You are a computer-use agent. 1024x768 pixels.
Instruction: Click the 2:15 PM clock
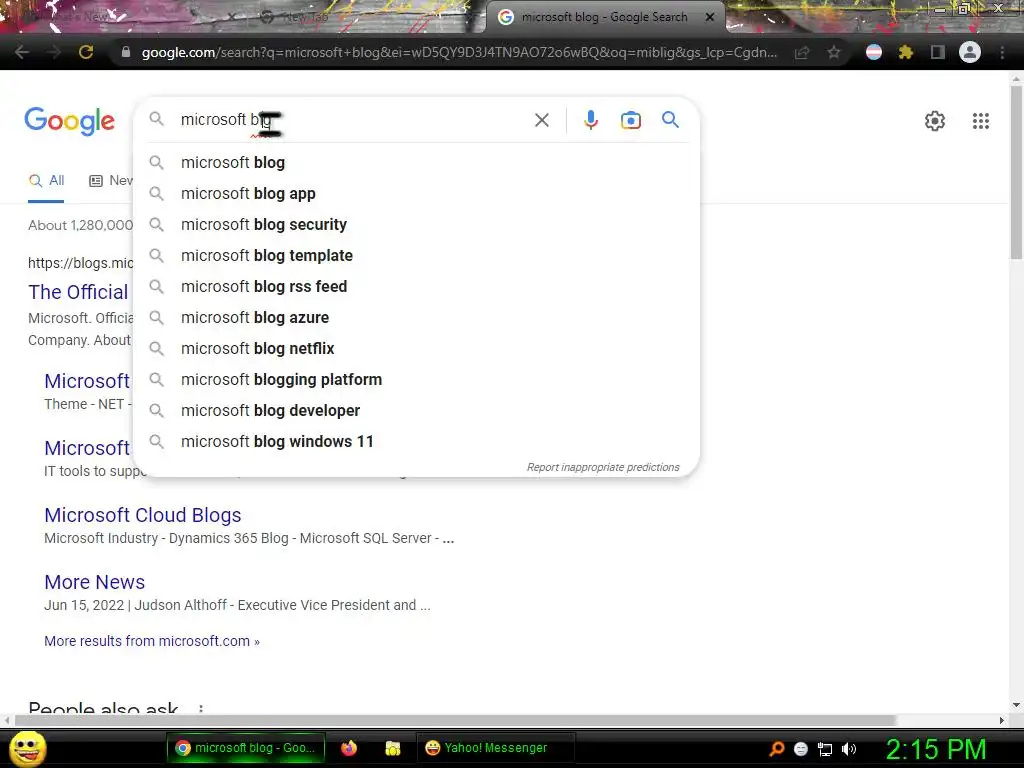(935, 750)
